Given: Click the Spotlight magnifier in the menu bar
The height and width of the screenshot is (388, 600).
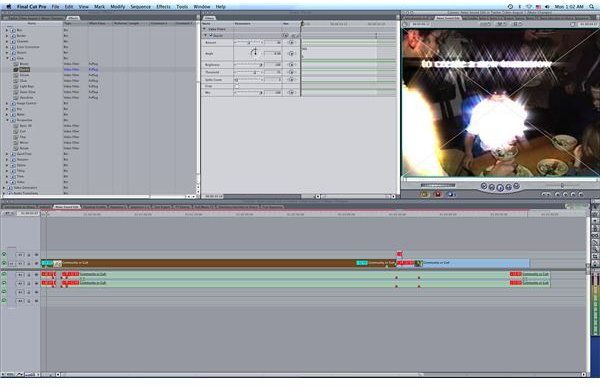Looking at the screenshot, I should click(x=592, y=7).
